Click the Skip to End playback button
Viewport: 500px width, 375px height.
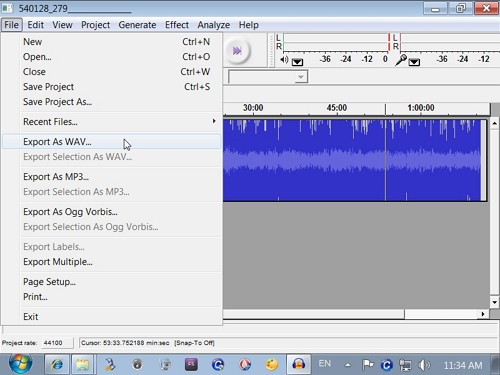point(237,51)
